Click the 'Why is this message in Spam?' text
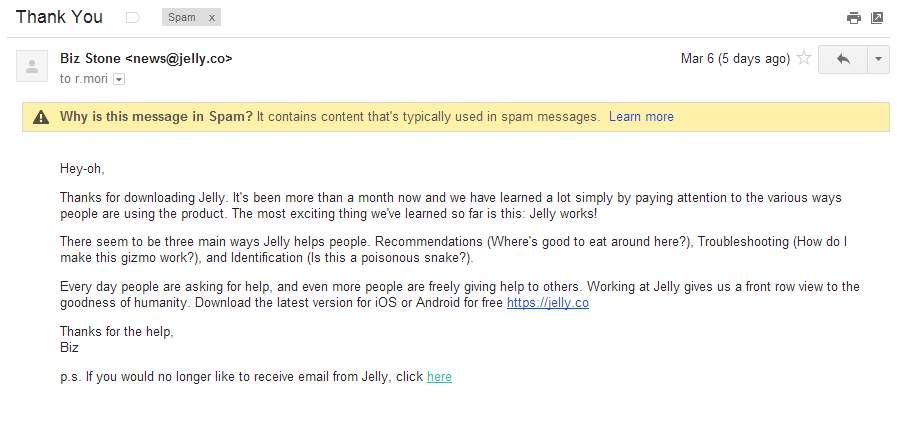Viewport: 904px width, 422px height. click(156, 117)
